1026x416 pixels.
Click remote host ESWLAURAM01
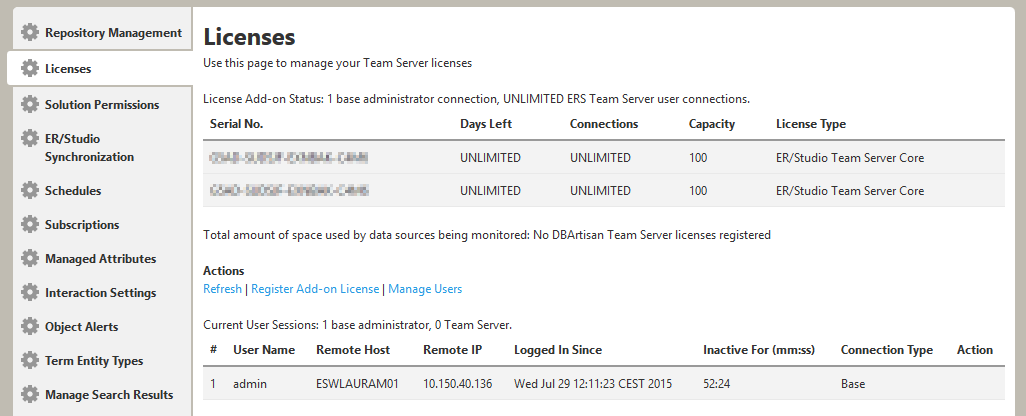click(x=357, y=384)
